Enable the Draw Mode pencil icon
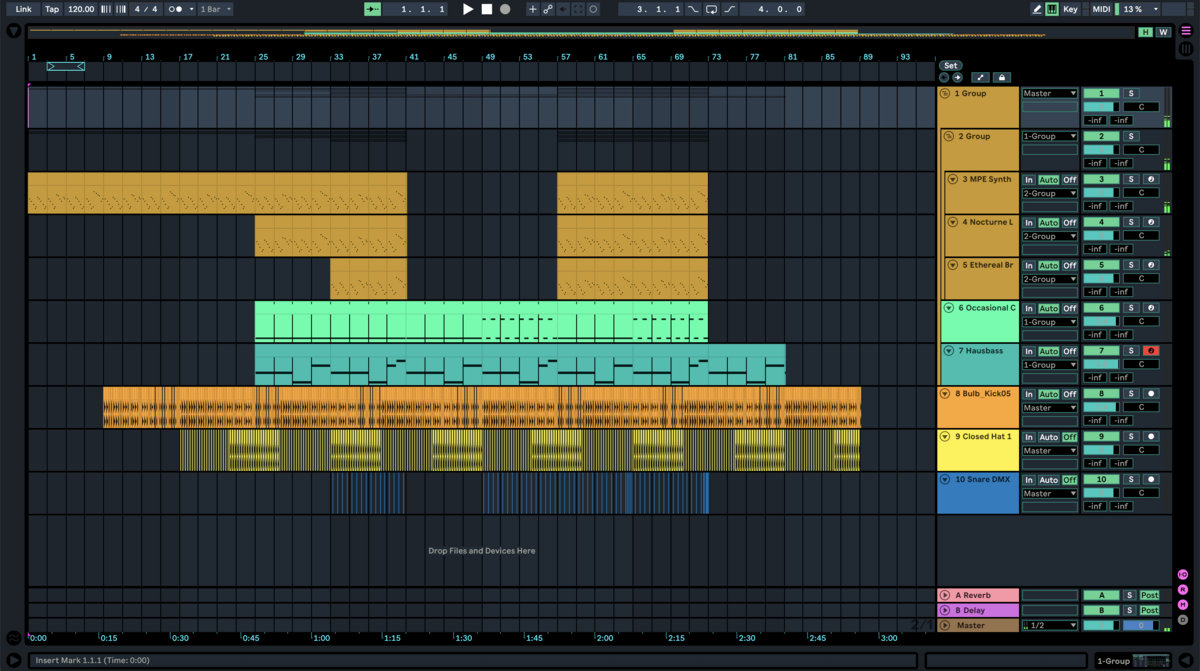 pos(1036,9)
